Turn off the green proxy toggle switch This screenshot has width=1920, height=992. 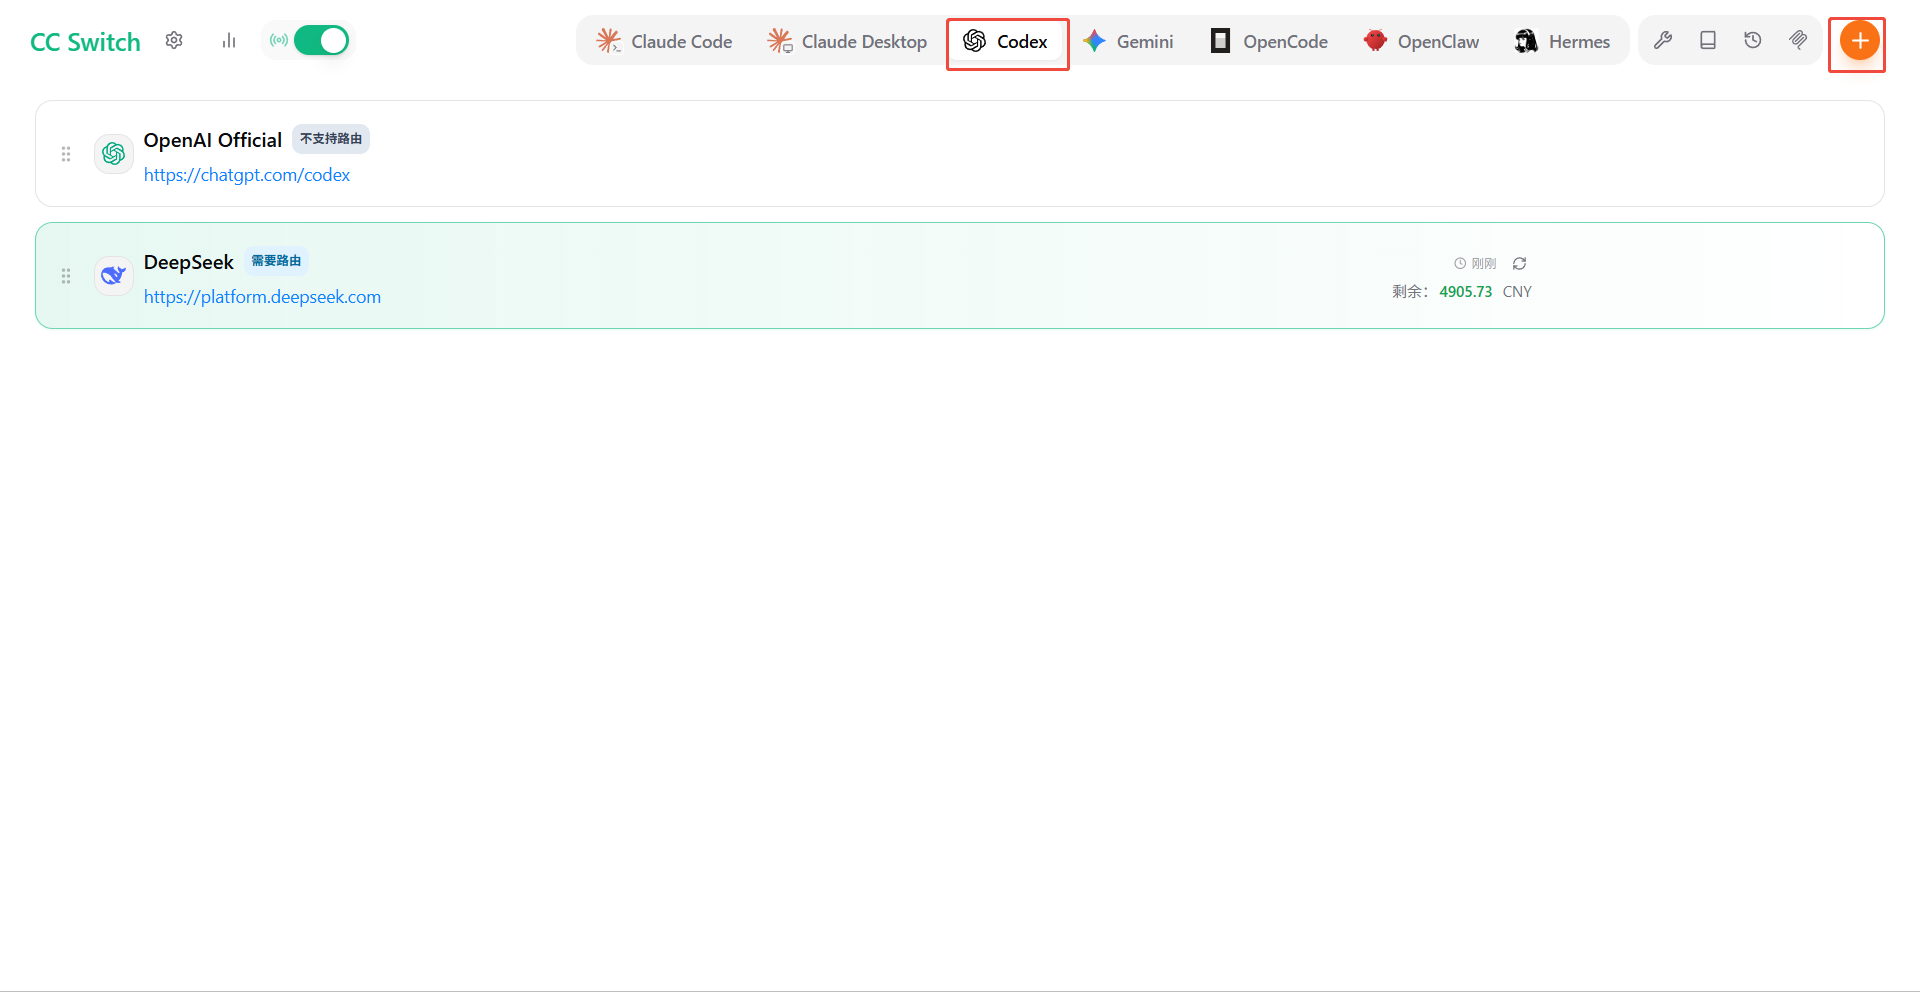click(321, 40)
